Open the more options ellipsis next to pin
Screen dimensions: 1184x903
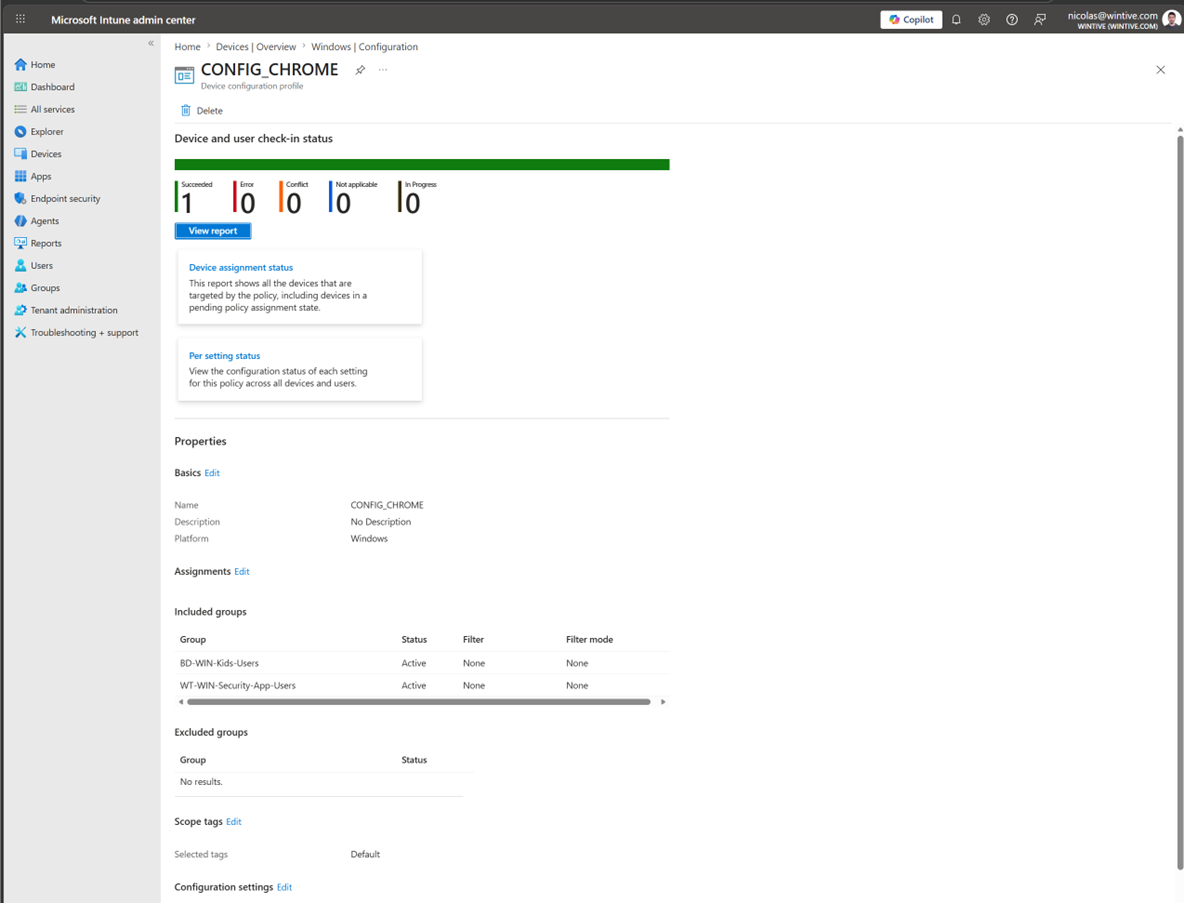[x=383, y=69]
